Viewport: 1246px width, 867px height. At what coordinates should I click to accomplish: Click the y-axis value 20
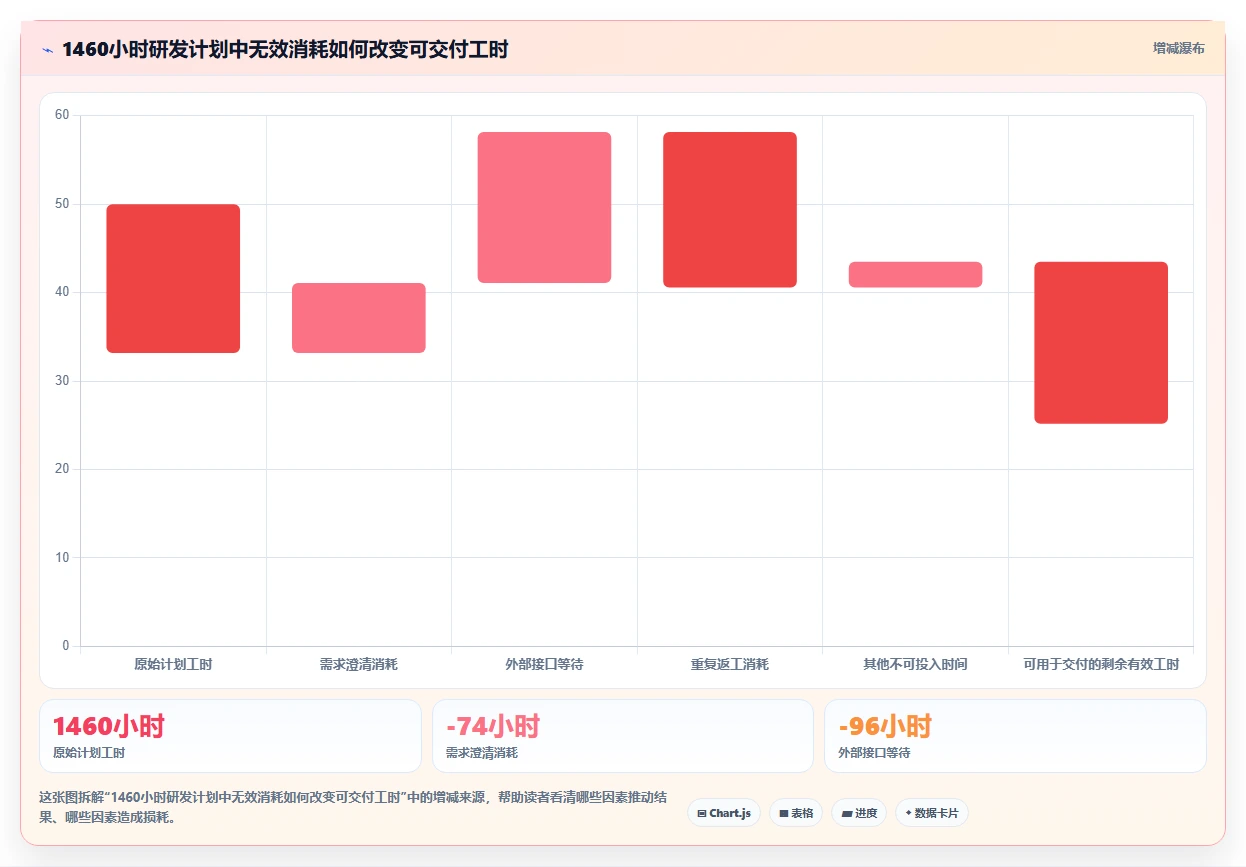62,469
